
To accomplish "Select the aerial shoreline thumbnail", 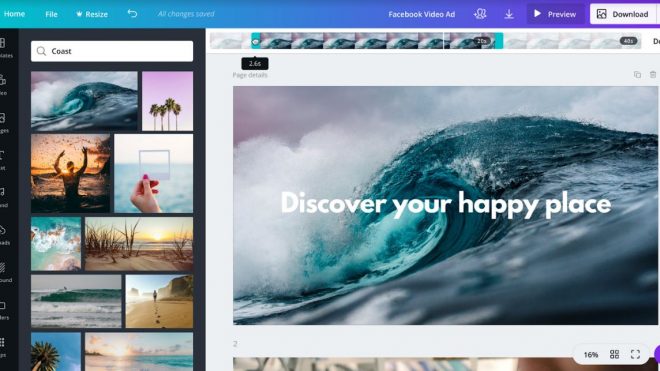I will tap(56, 243).
